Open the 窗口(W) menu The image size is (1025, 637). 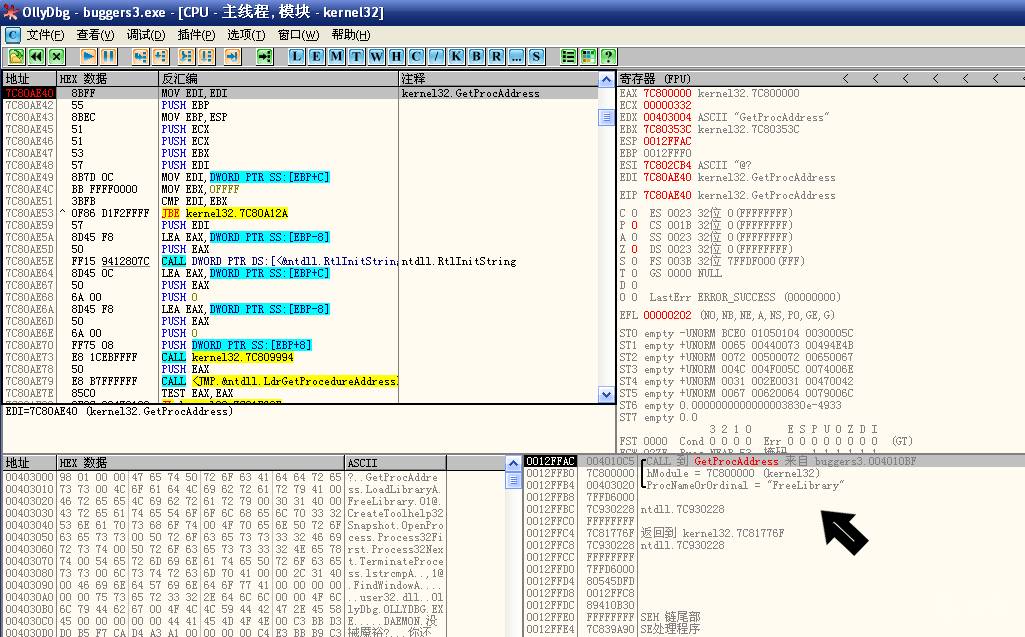point(299,35)
